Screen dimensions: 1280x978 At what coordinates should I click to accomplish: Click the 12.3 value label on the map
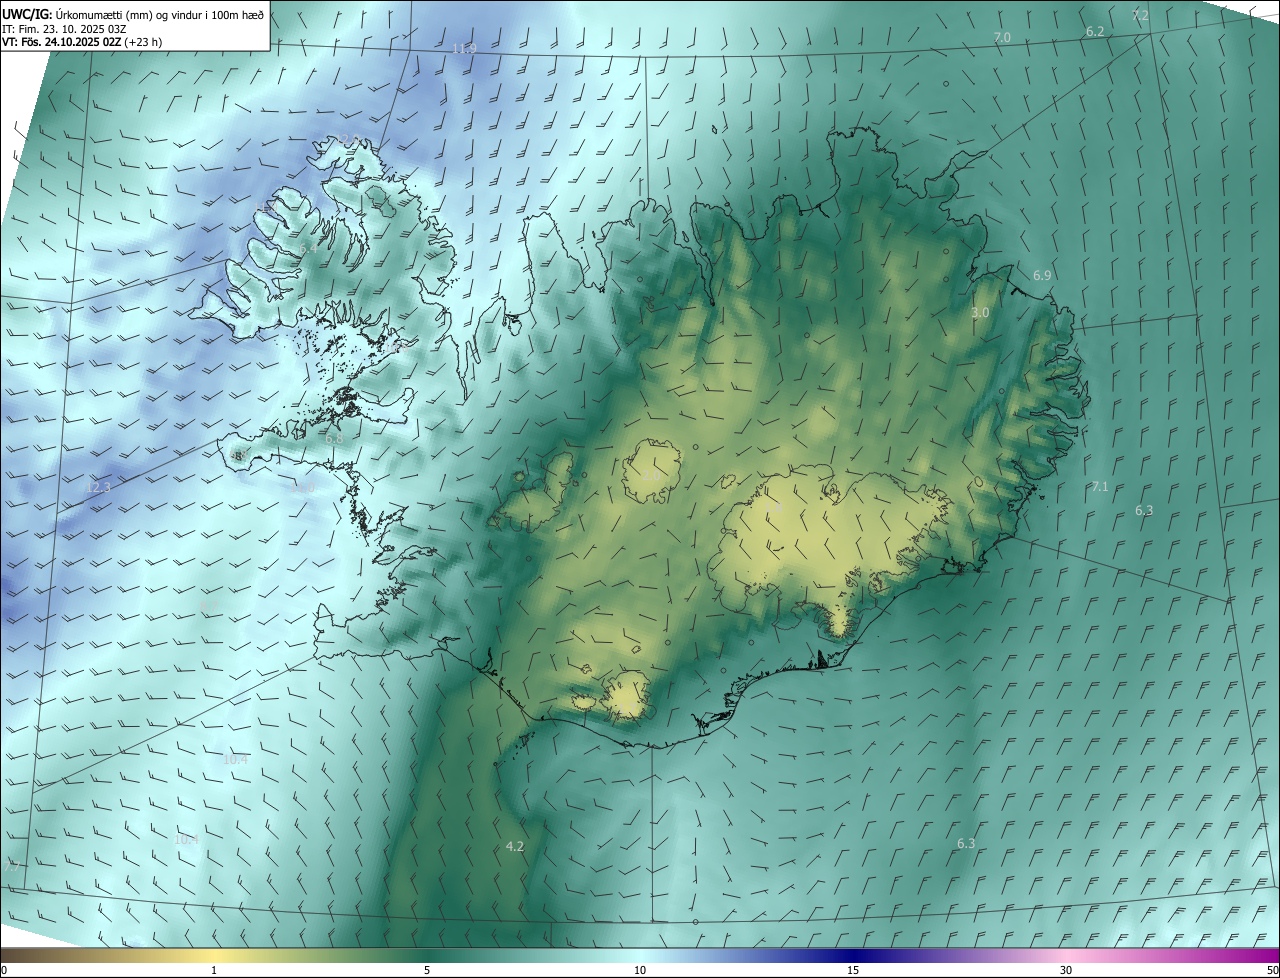click(x=98, y=488)
